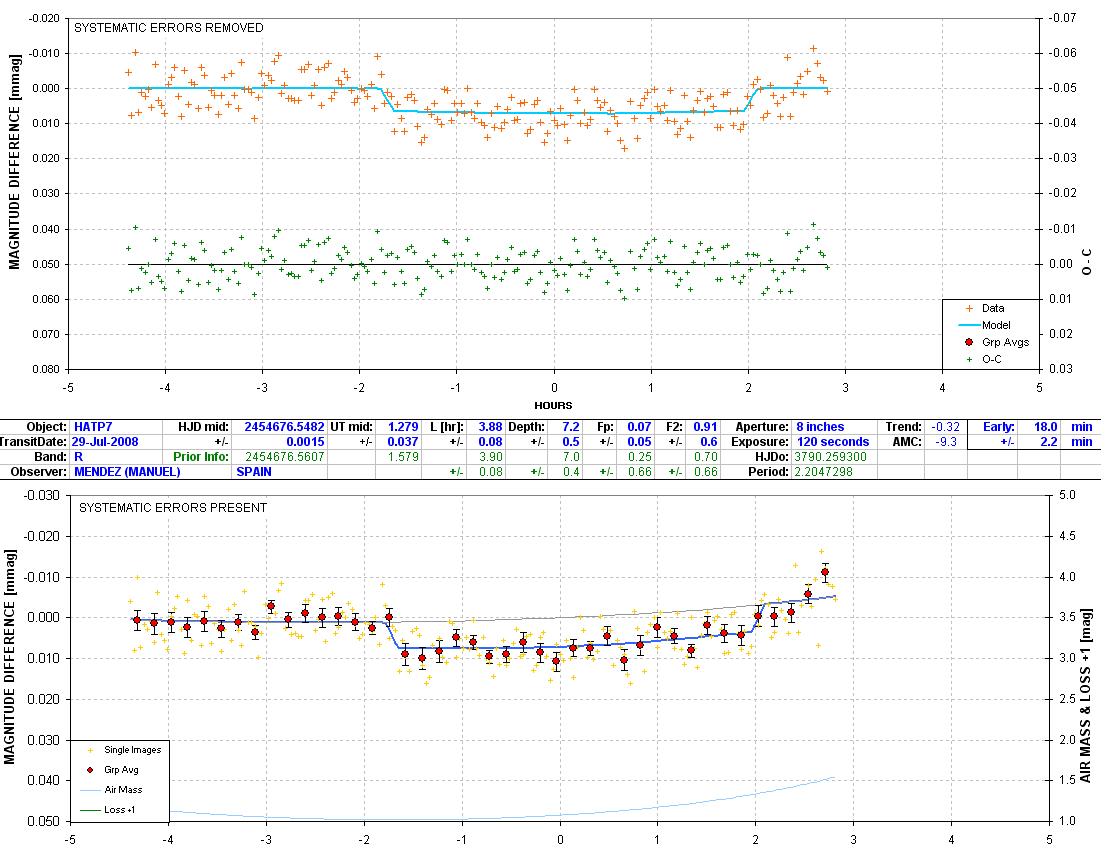Select the 'Data' entry in top legend
This screenshot has height=850, width=1101.
(993, 308)
